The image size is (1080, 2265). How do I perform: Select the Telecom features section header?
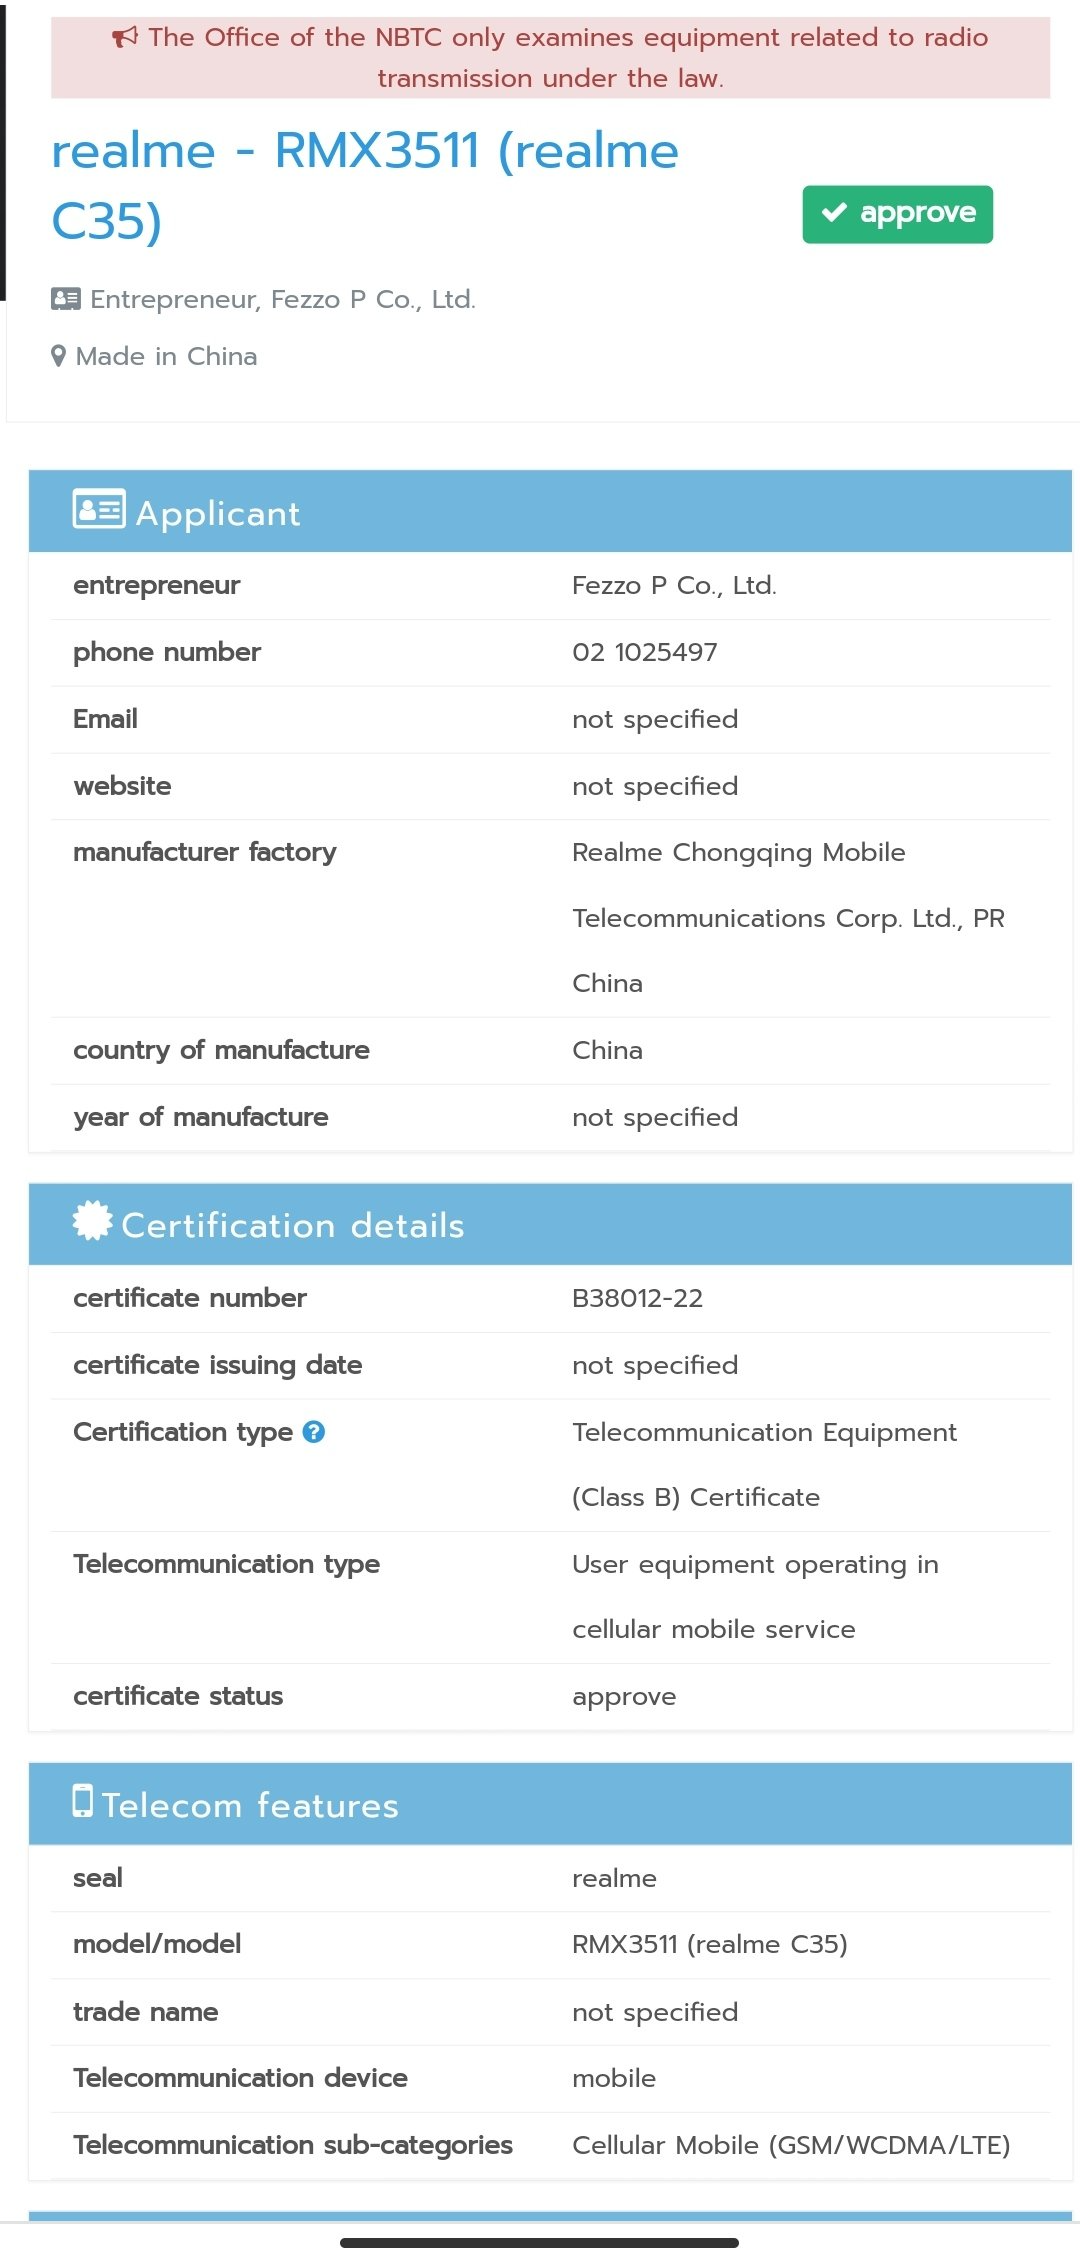click(x=550, y=1804)
